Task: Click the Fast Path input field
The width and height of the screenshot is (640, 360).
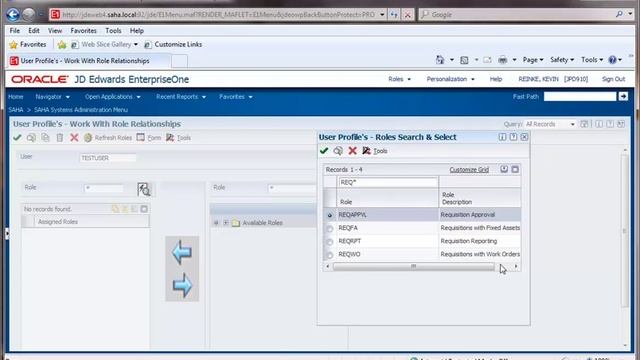Action: pyautogui.click(x=580, y=96)
